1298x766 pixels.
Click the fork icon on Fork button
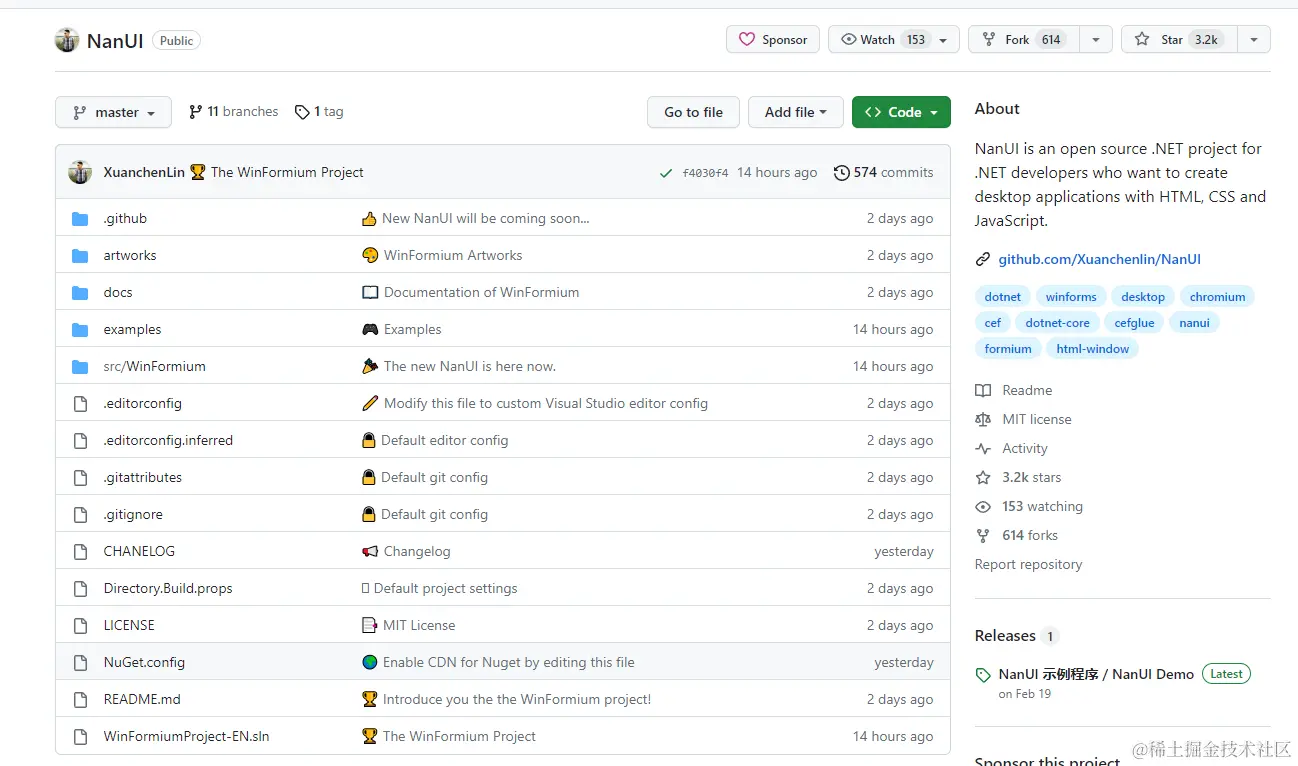[989, 39]
